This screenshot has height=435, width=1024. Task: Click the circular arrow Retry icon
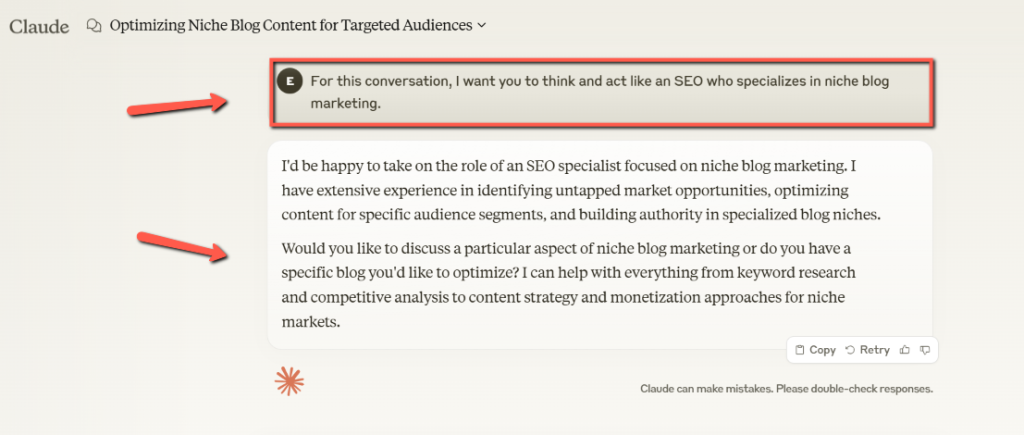coord(850,350)
